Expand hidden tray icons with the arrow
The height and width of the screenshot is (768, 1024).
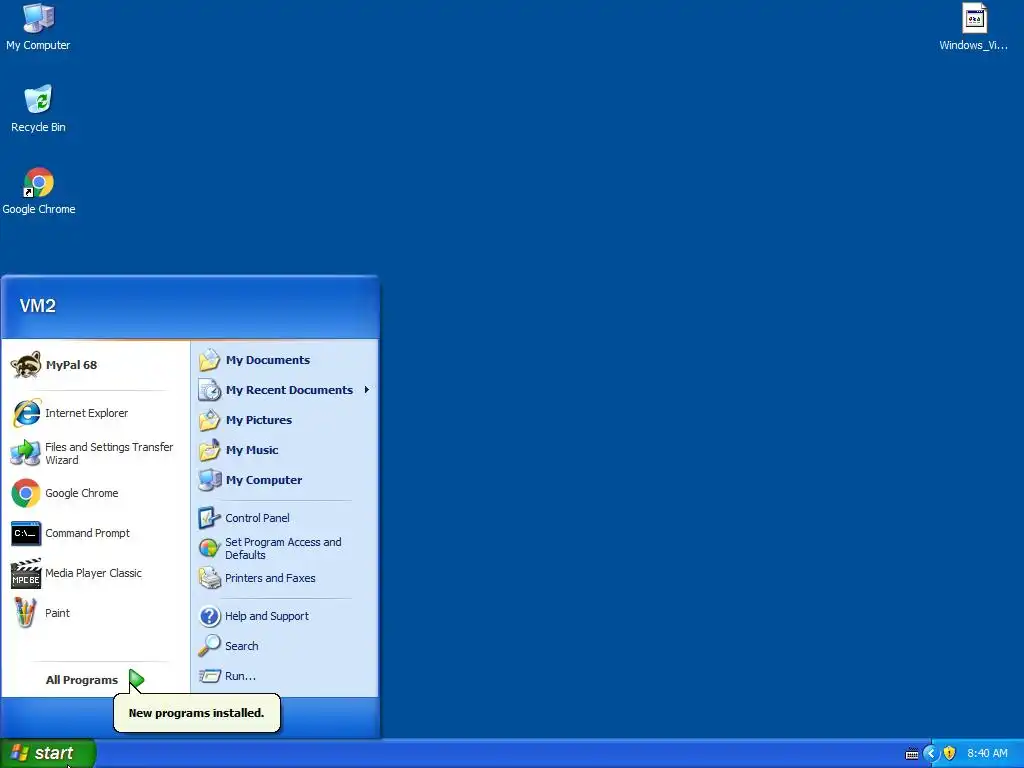coord(931,753)
